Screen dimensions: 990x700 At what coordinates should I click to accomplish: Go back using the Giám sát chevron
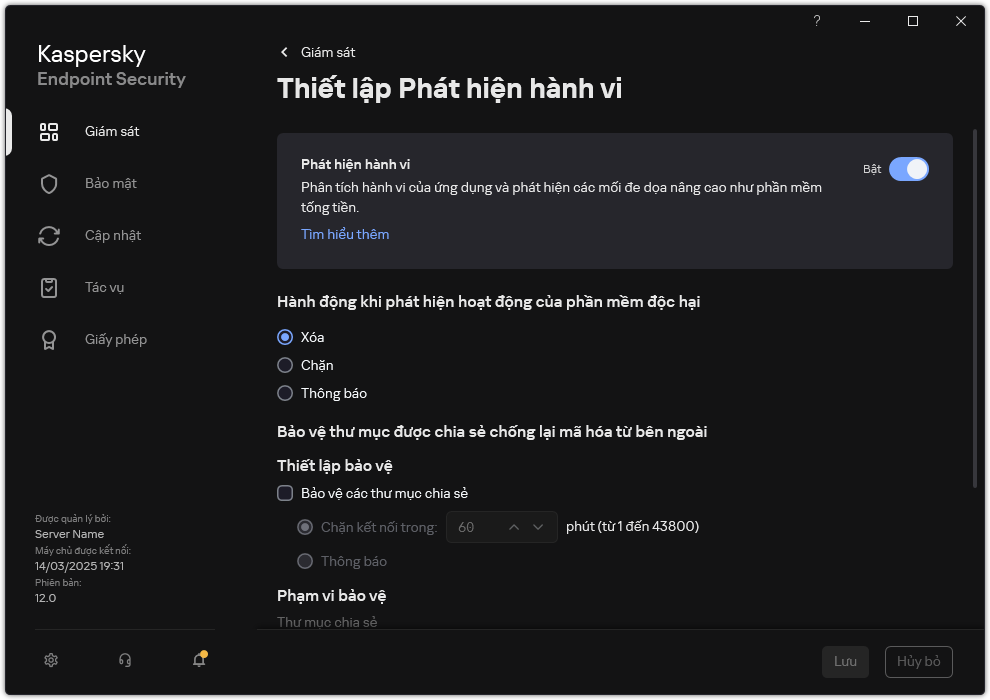[285, 52]
